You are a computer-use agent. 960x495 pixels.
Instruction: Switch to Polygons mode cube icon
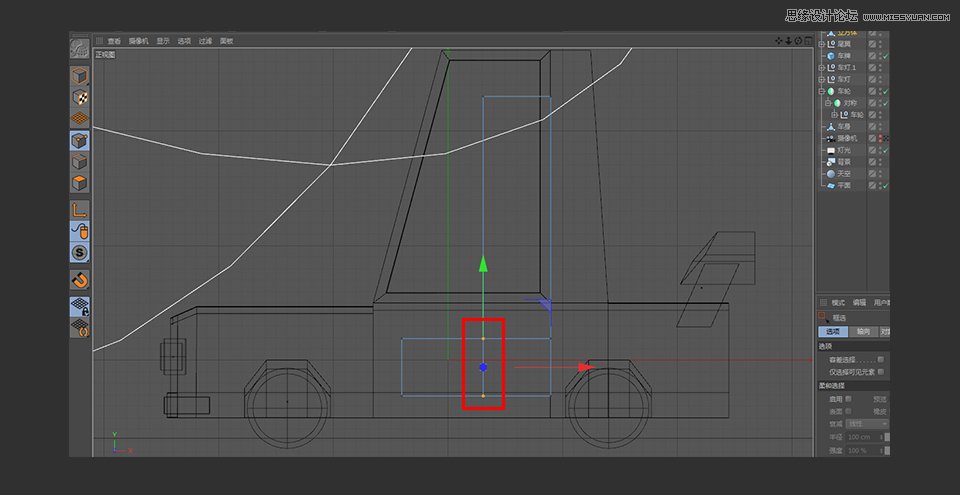80,183
